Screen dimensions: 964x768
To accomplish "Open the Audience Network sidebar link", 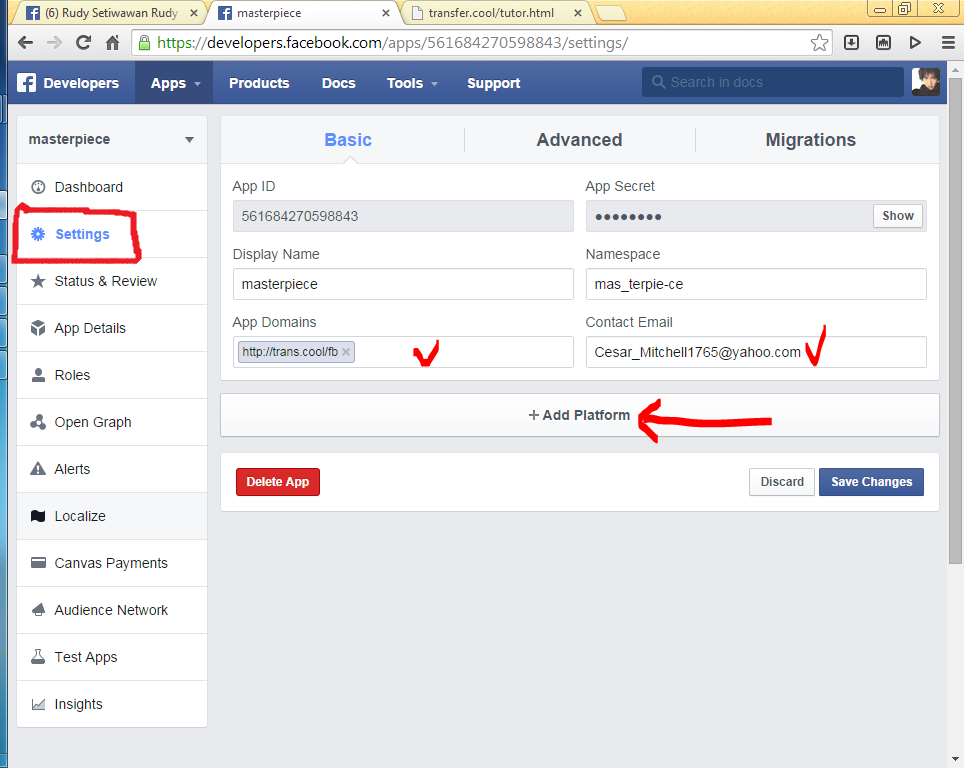I will (112, 610).
